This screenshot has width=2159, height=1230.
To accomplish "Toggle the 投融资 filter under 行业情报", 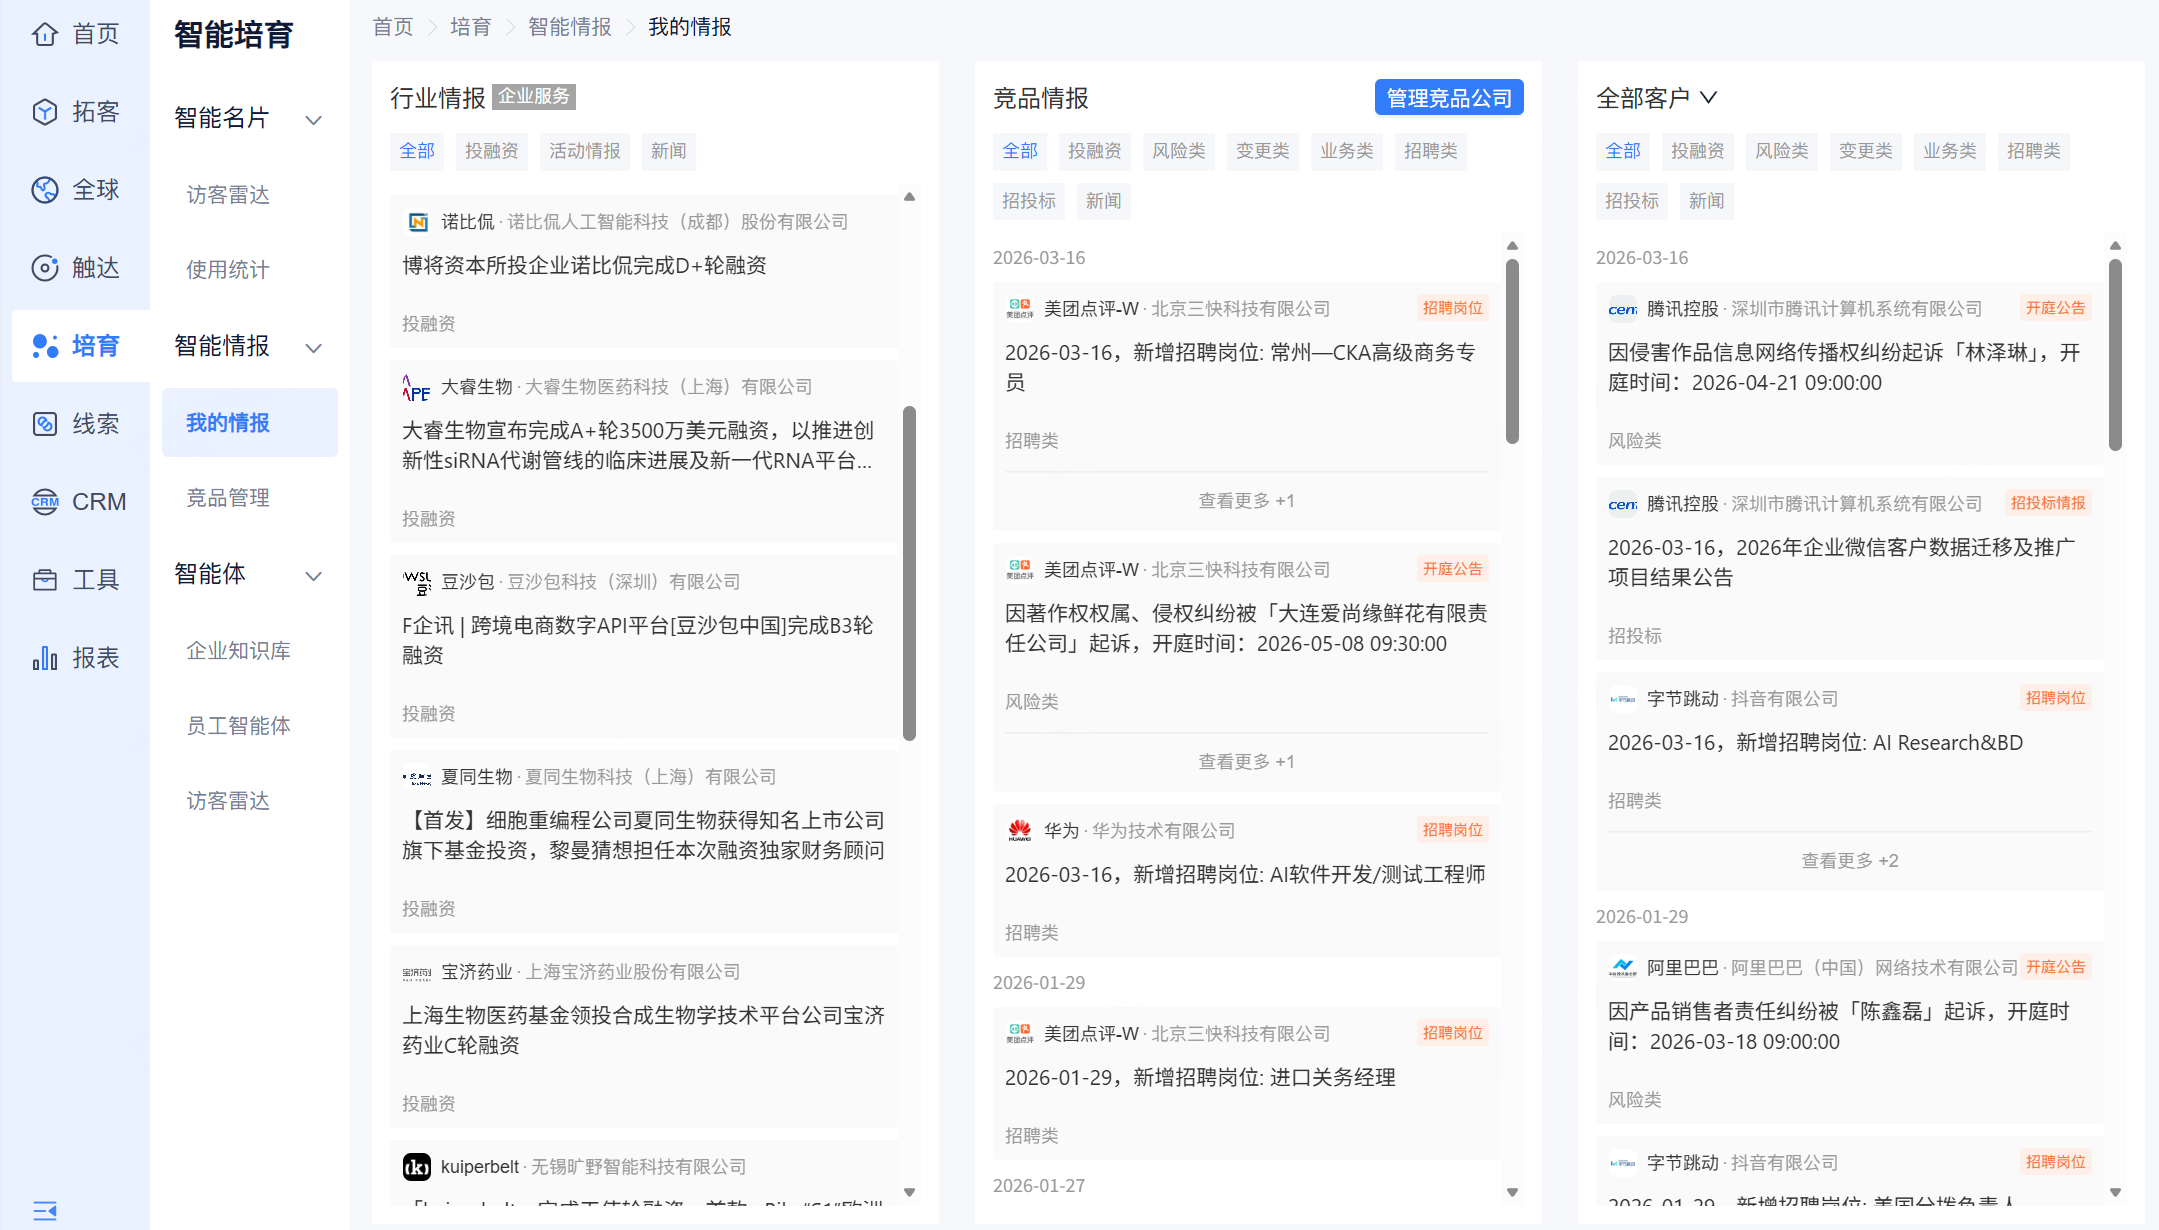I will point(491,151).
